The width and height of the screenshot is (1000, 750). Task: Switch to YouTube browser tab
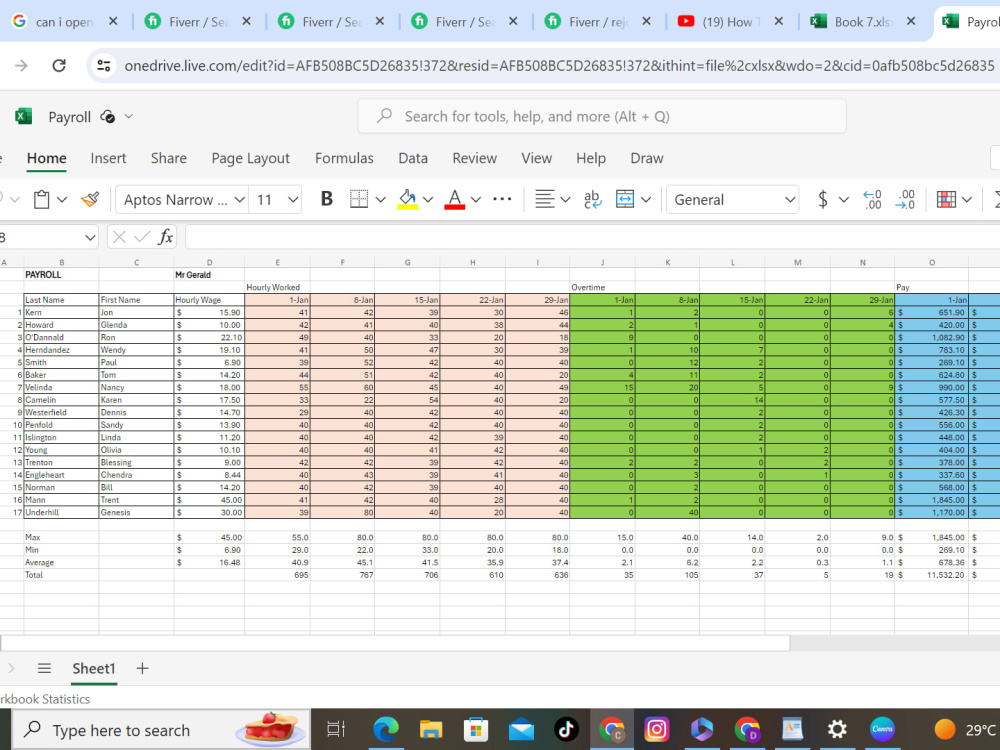pyautogui.click(x=731, y=22)
